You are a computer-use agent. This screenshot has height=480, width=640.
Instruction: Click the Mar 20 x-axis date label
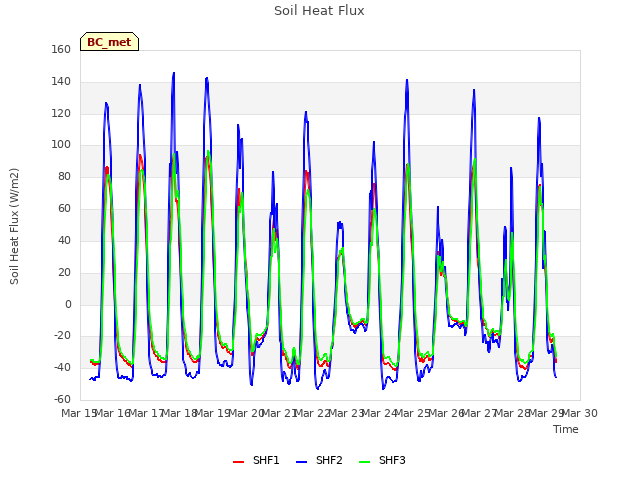246,413
